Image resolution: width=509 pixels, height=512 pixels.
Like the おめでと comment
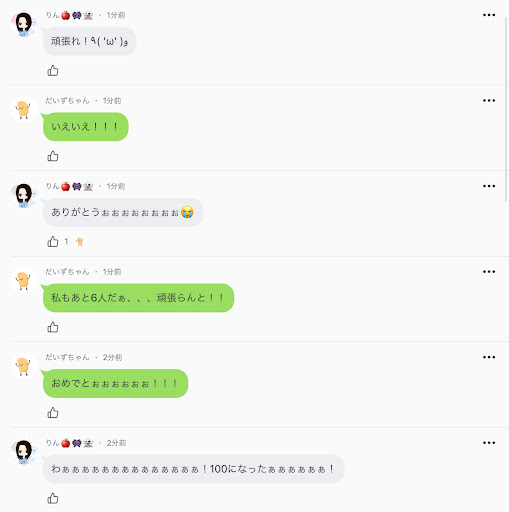pos(53,413)
